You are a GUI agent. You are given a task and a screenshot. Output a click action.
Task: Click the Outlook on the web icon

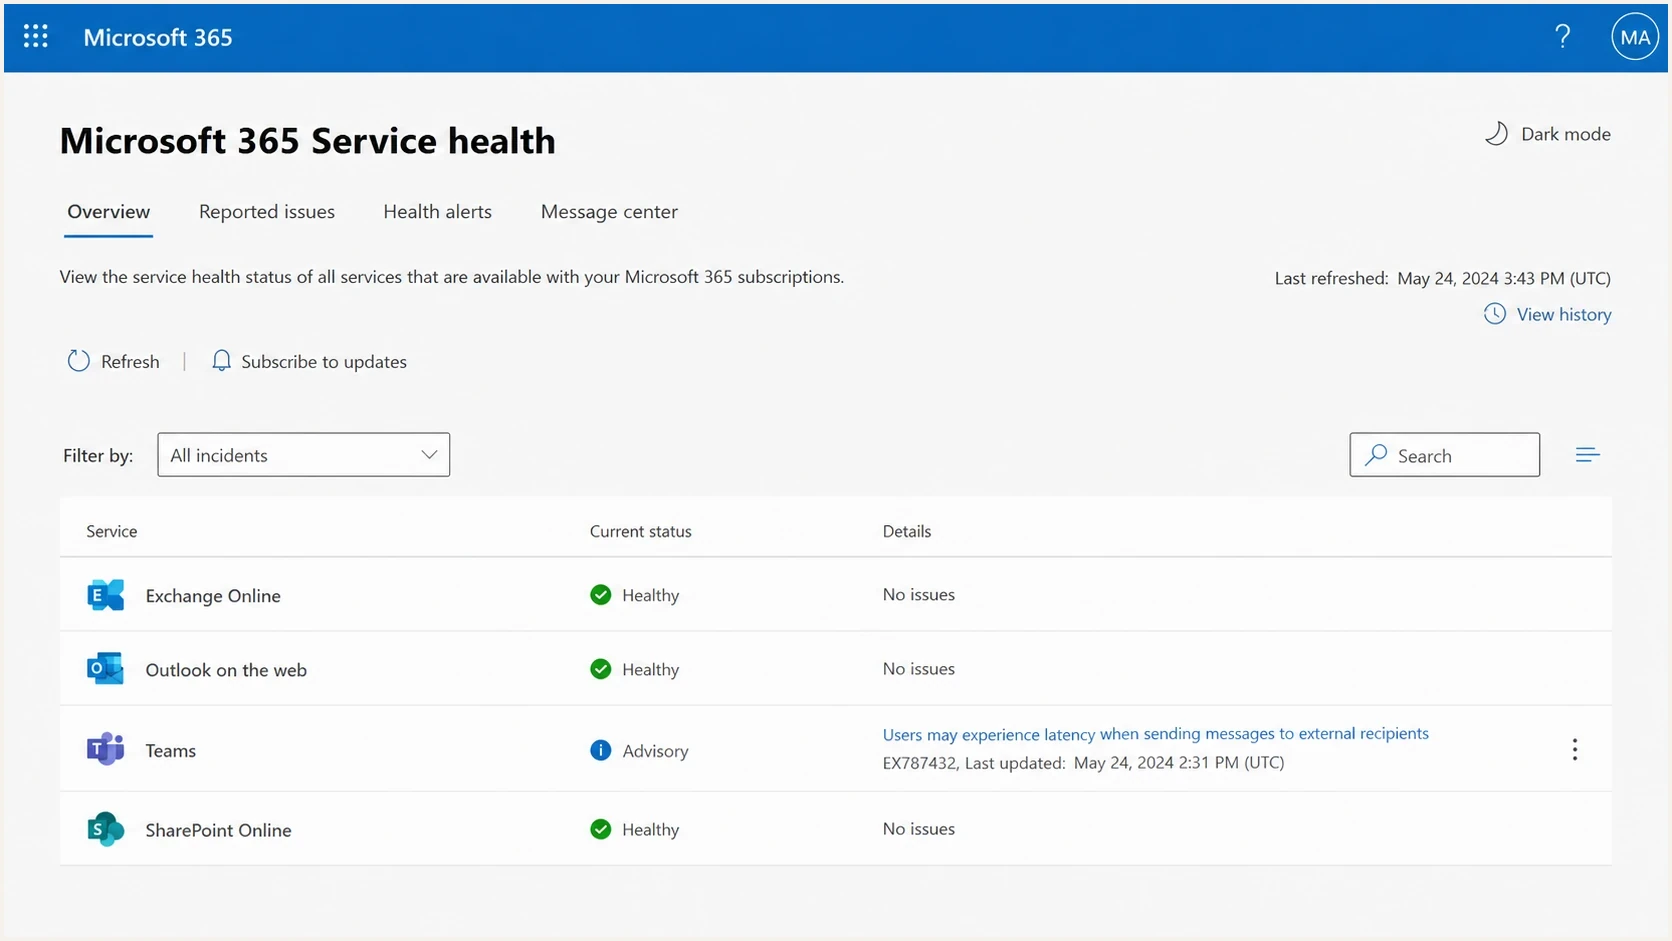(105, 669)
